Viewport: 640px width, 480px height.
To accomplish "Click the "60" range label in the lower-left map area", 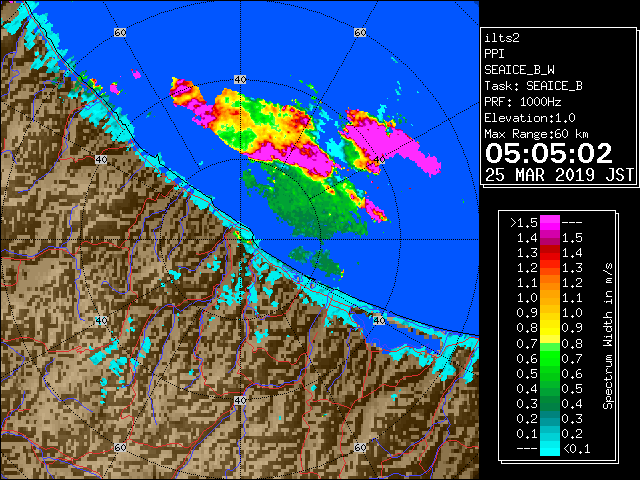I will tap(120, 448).
